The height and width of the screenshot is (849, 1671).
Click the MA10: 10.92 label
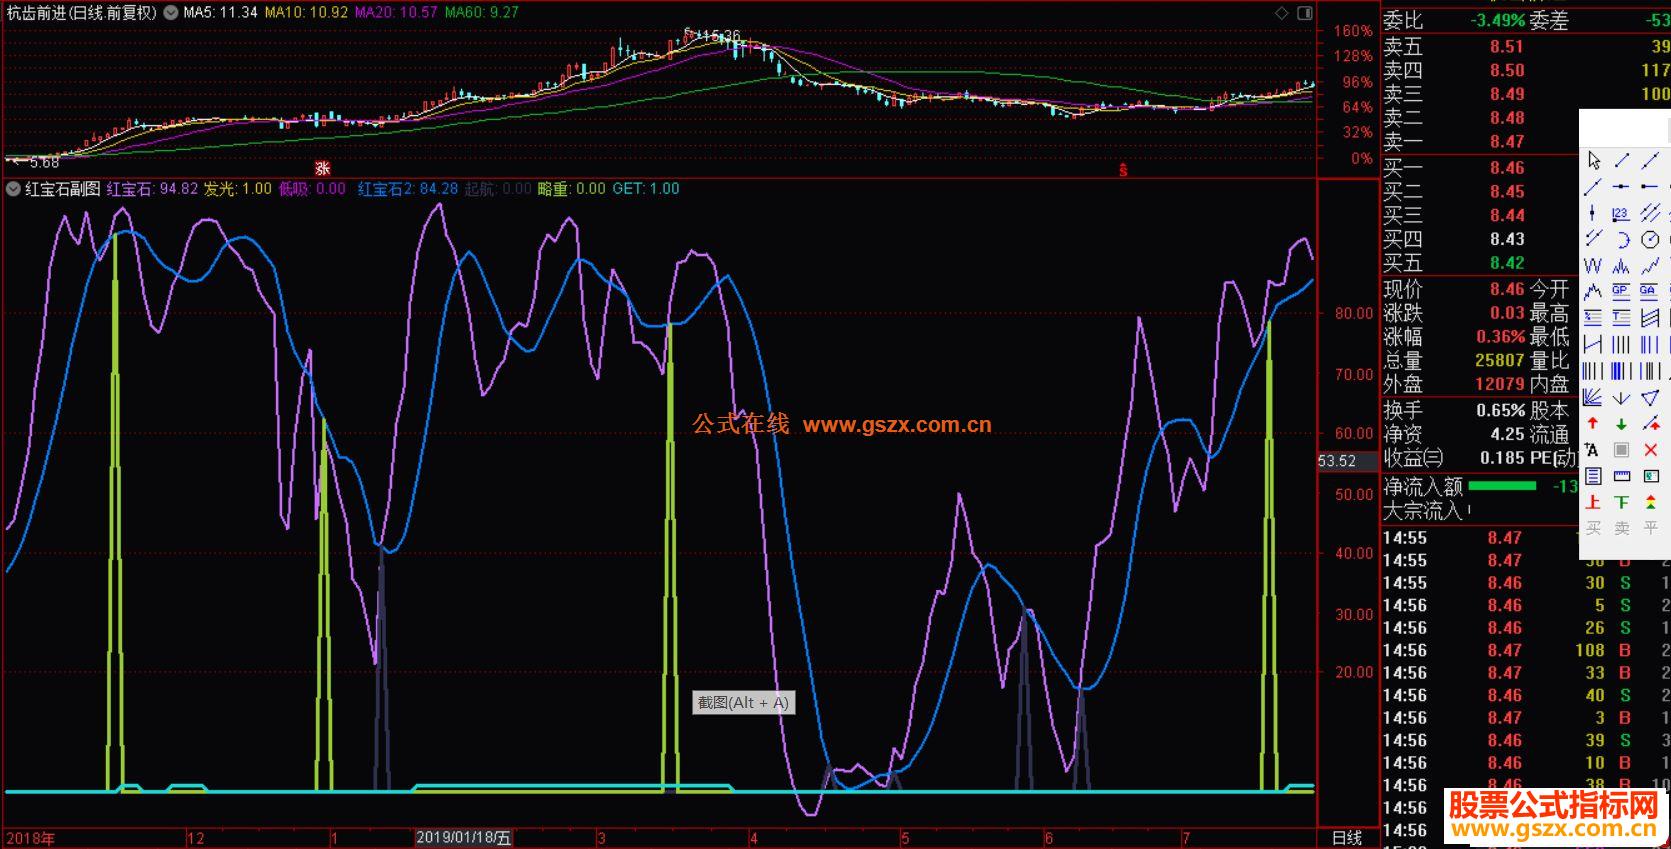(306, 13)
